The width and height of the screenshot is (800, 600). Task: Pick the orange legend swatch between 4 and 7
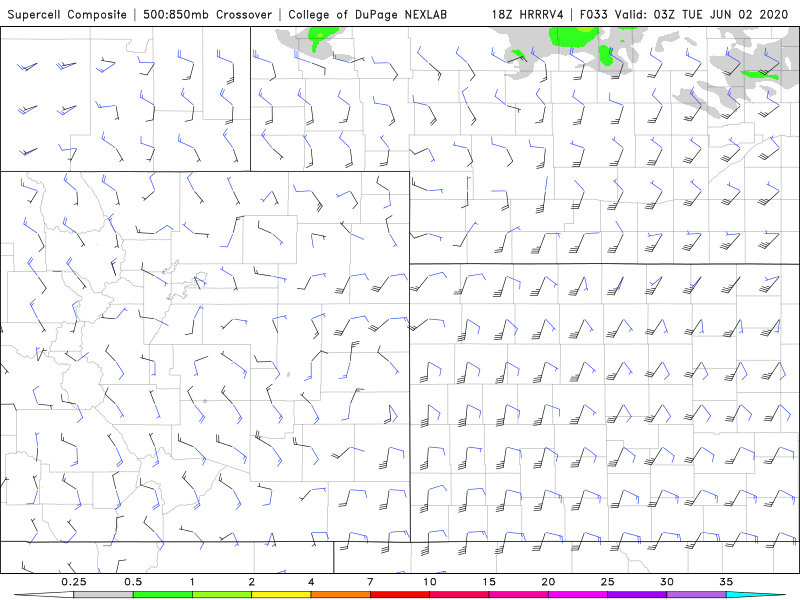pos(340,595)
